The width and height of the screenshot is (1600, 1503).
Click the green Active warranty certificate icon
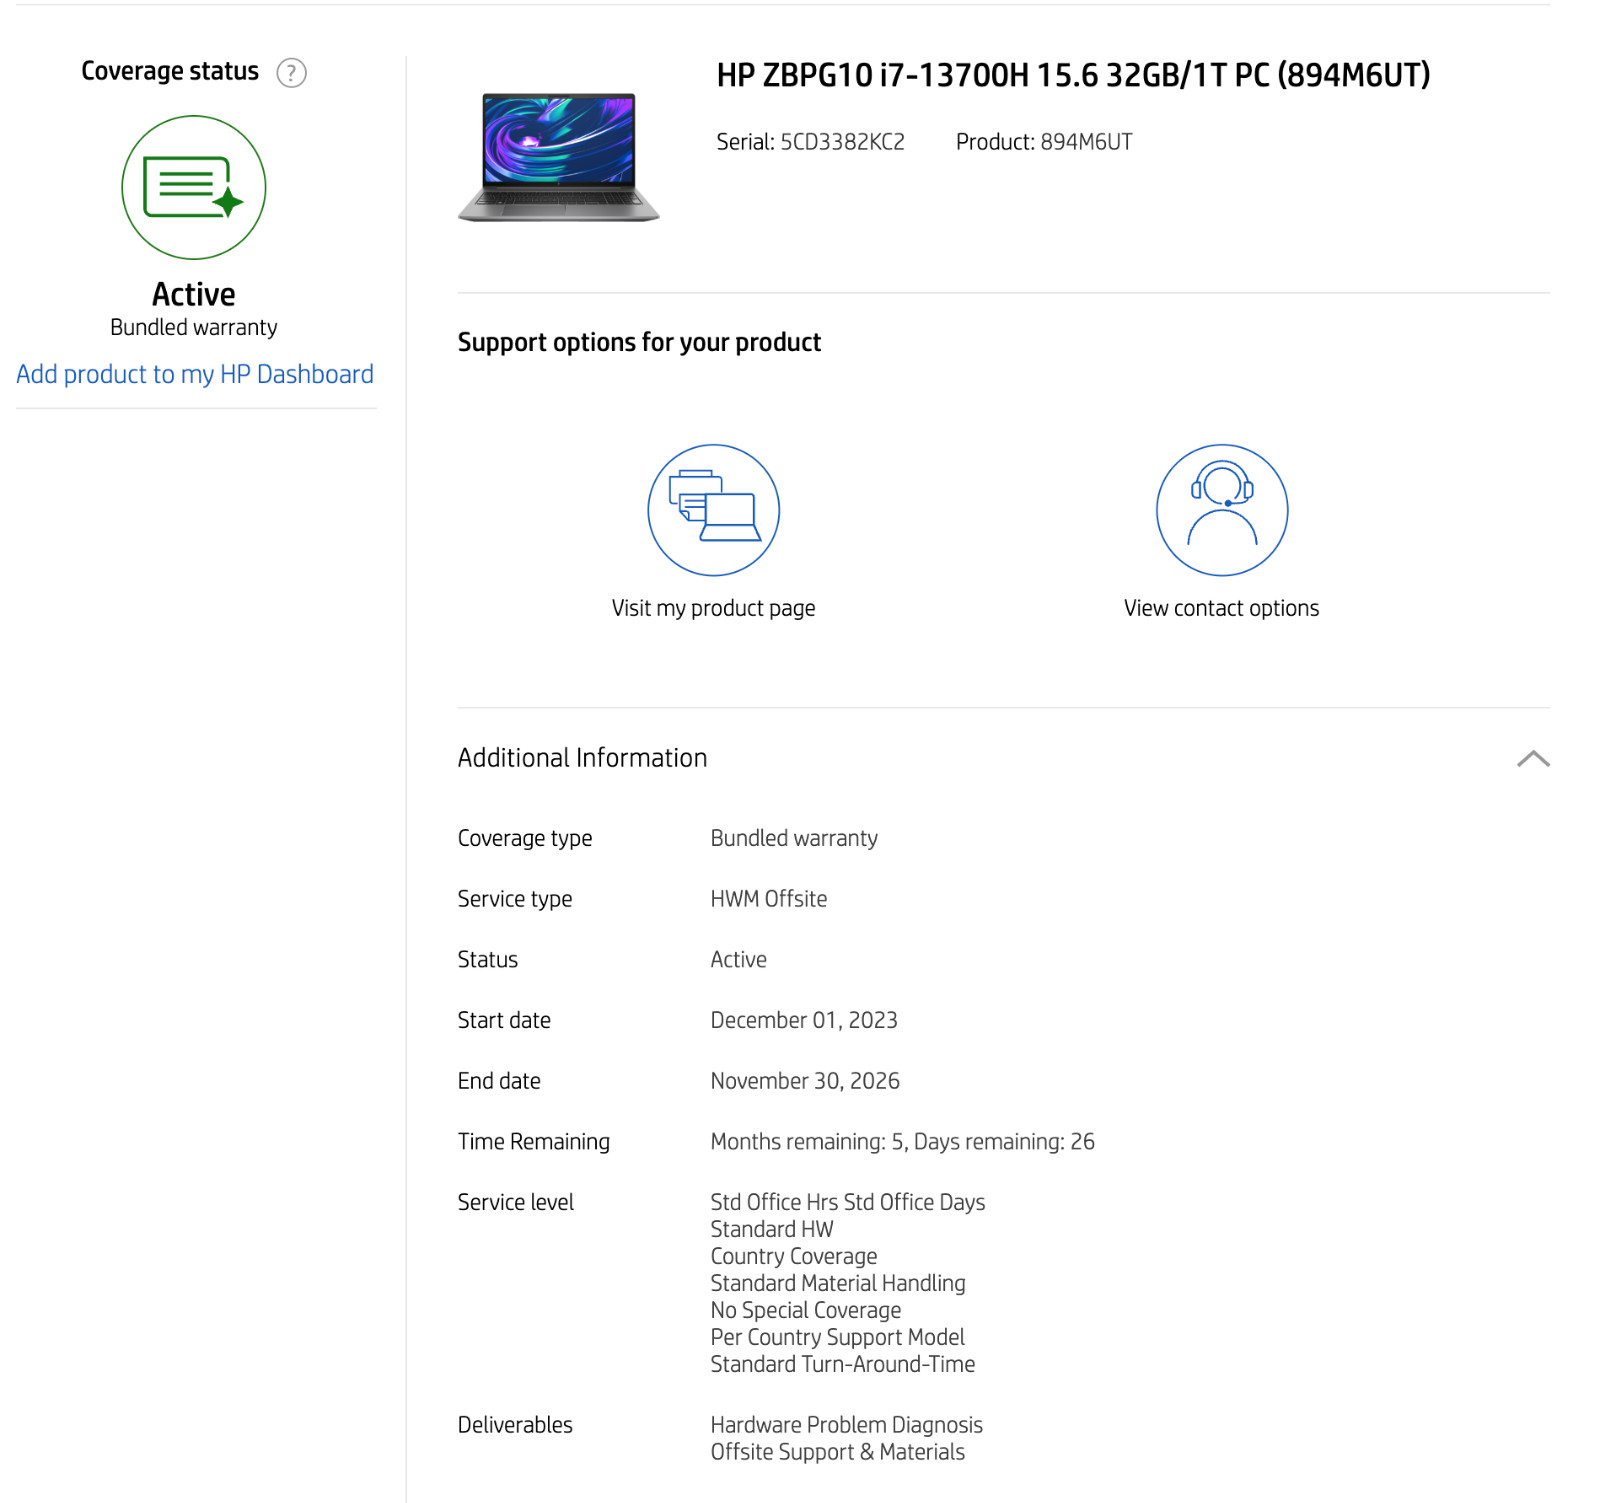pos(194,187)
